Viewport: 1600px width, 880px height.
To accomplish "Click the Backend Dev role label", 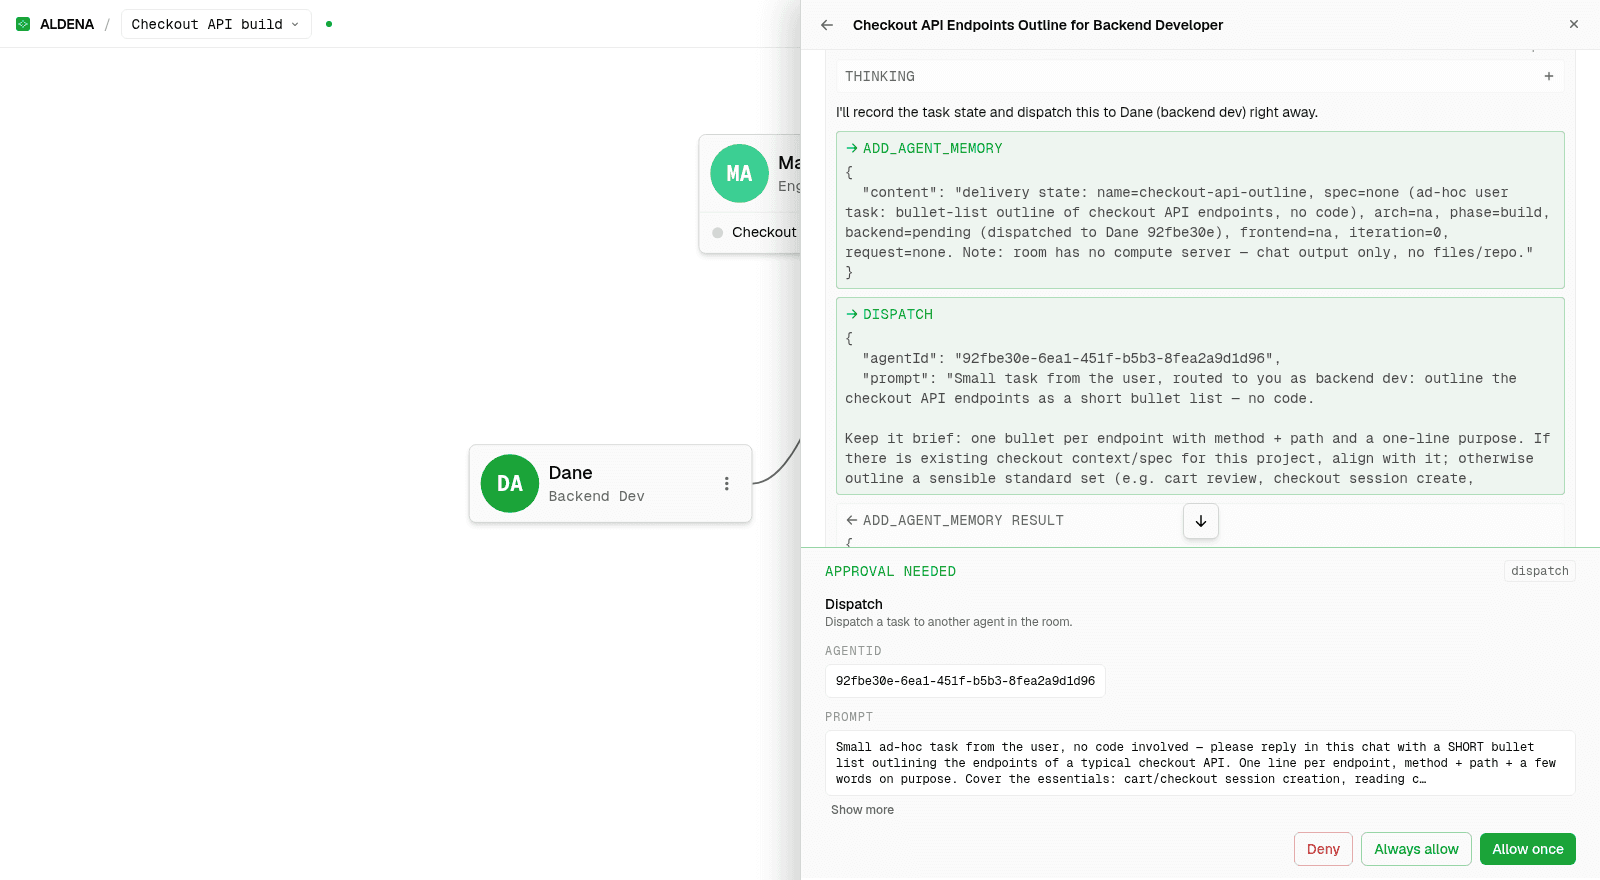I will pyautogui.click(x=596, y=496).
